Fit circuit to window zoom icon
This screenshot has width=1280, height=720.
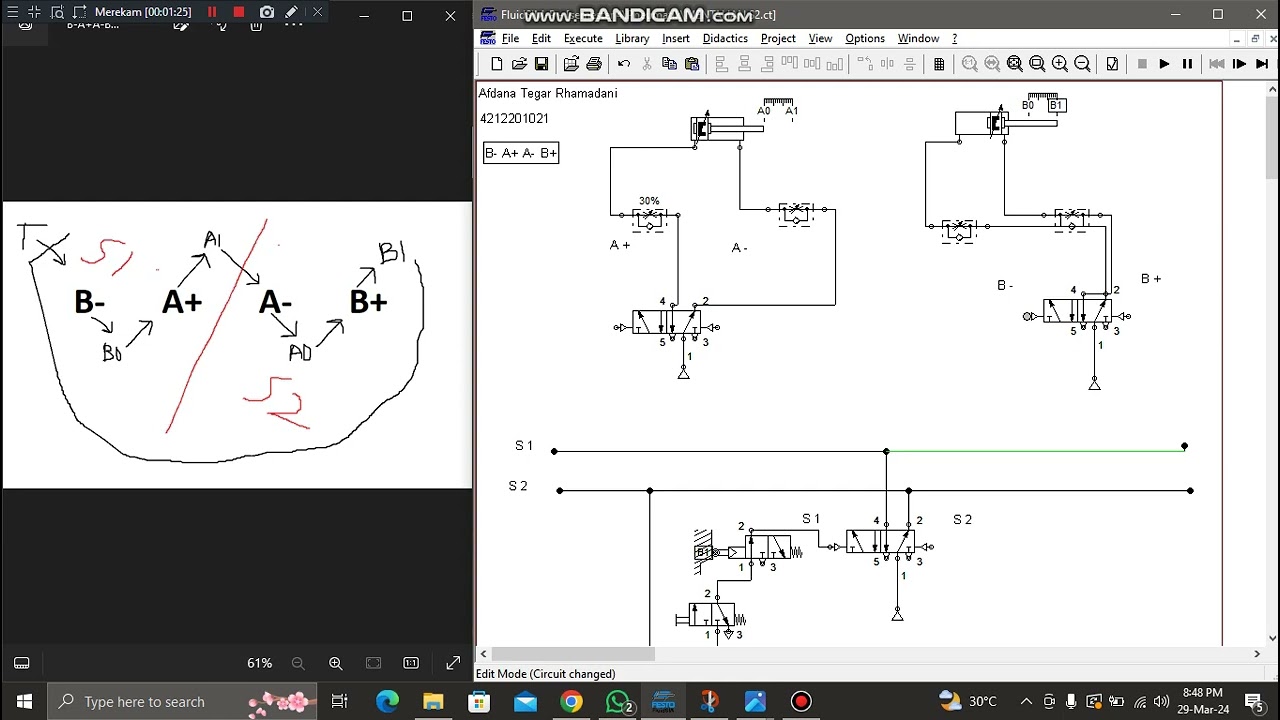coord(1015,64)
